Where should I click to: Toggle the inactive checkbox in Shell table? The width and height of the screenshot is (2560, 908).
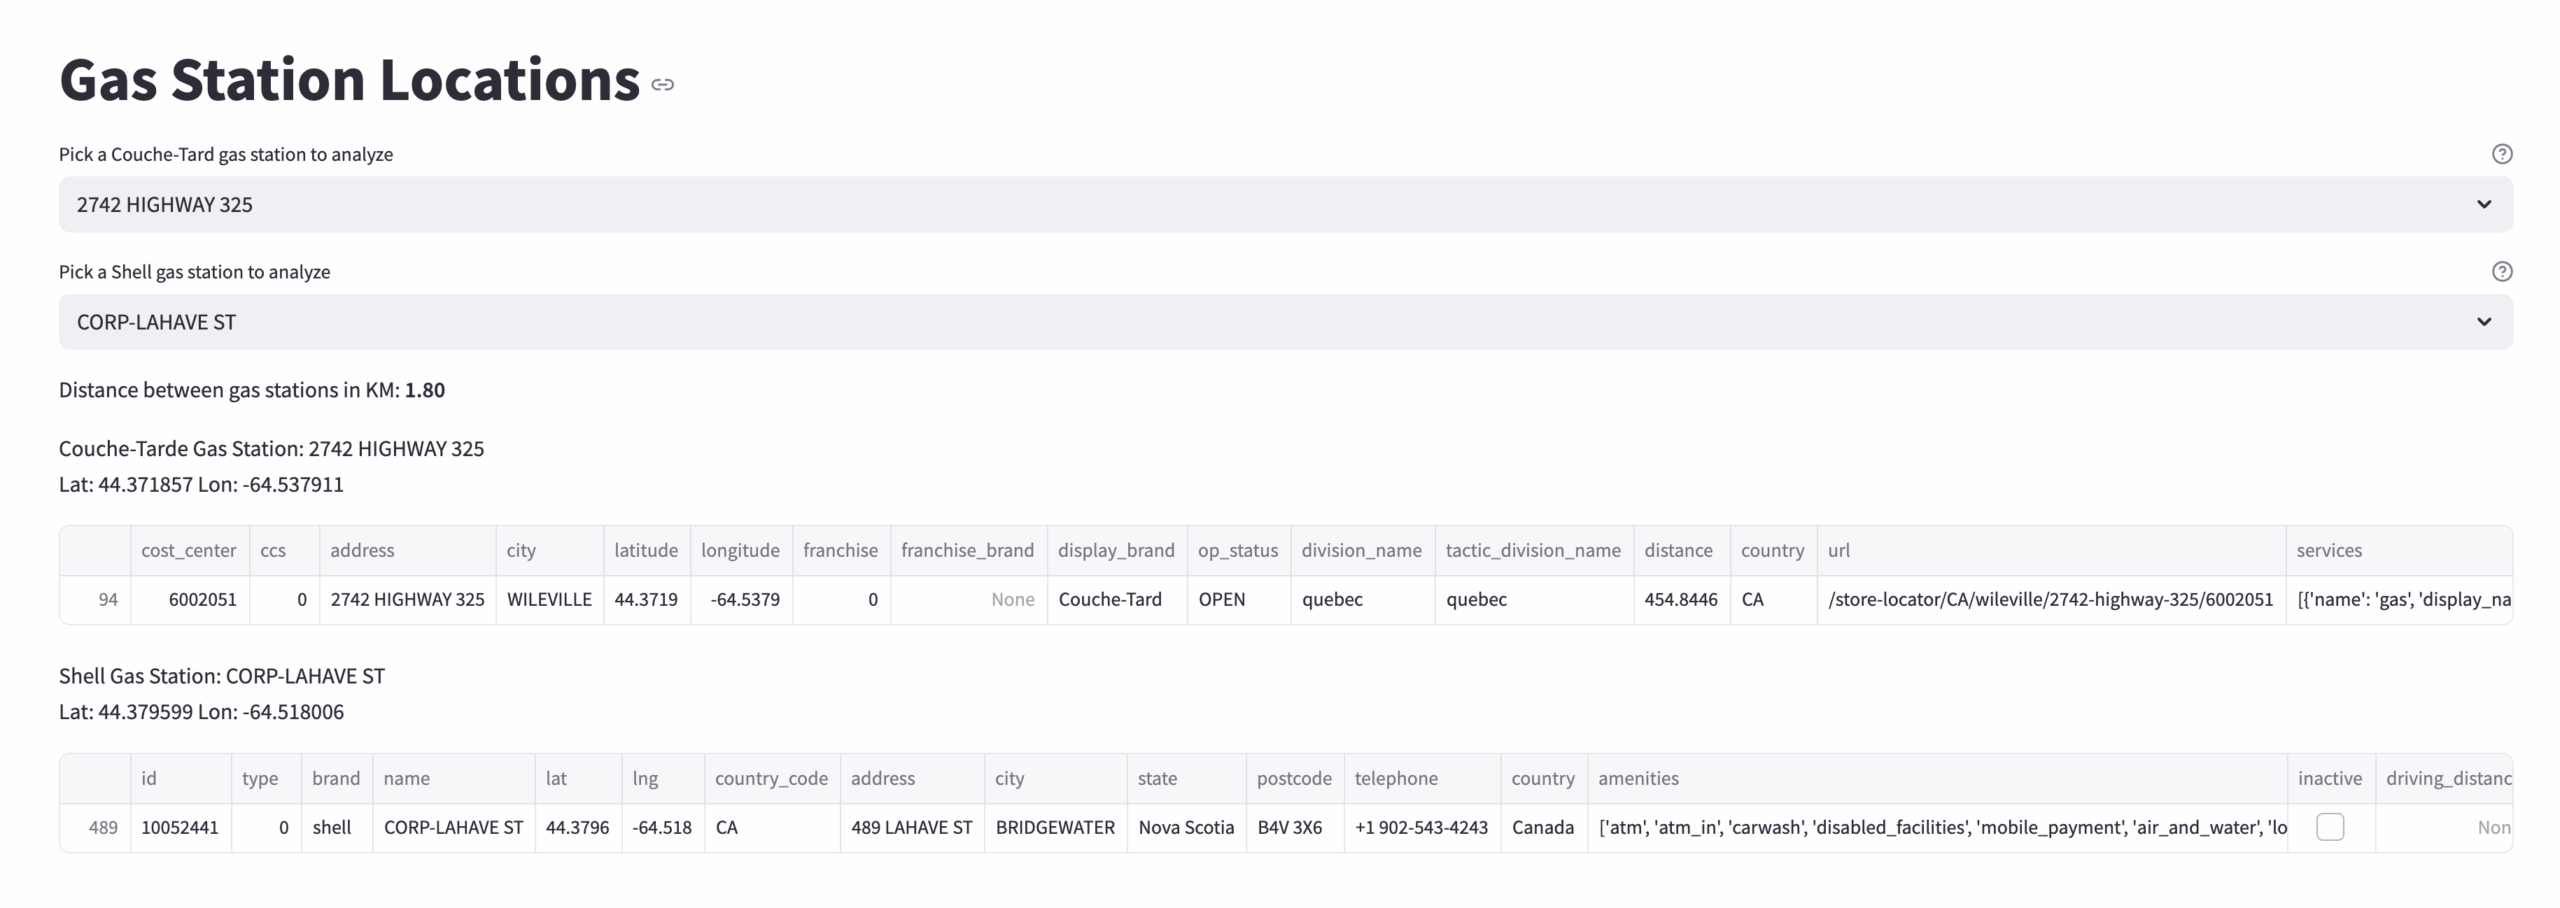coord(2329,828)
